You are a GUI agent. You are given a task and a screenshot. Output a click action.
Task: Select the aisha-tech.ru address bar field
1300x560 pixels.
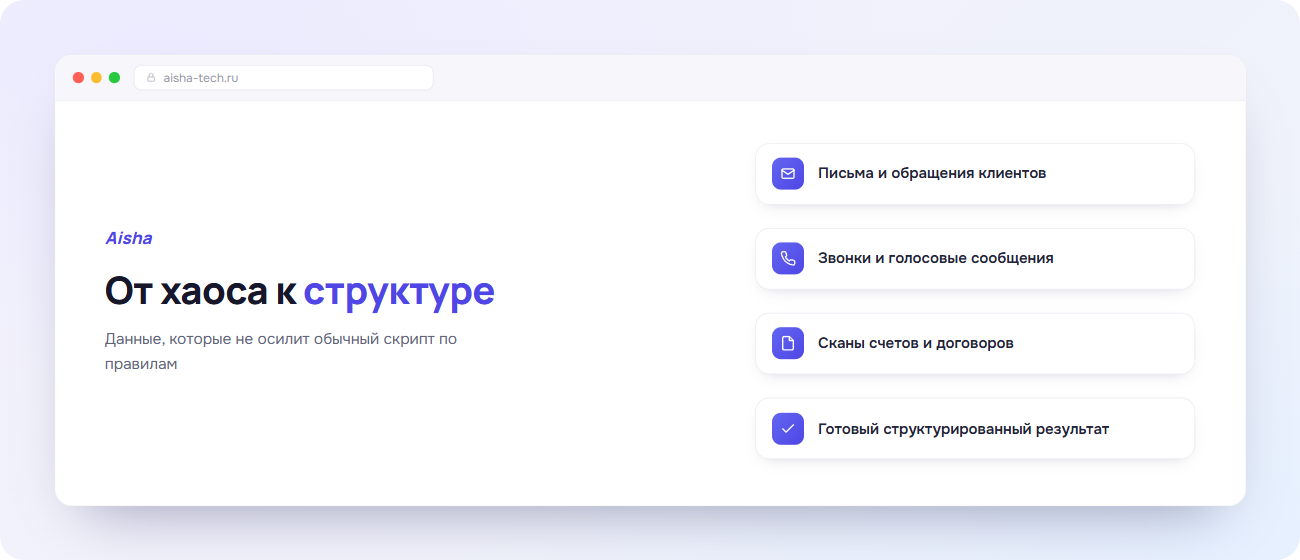point(283,77)
